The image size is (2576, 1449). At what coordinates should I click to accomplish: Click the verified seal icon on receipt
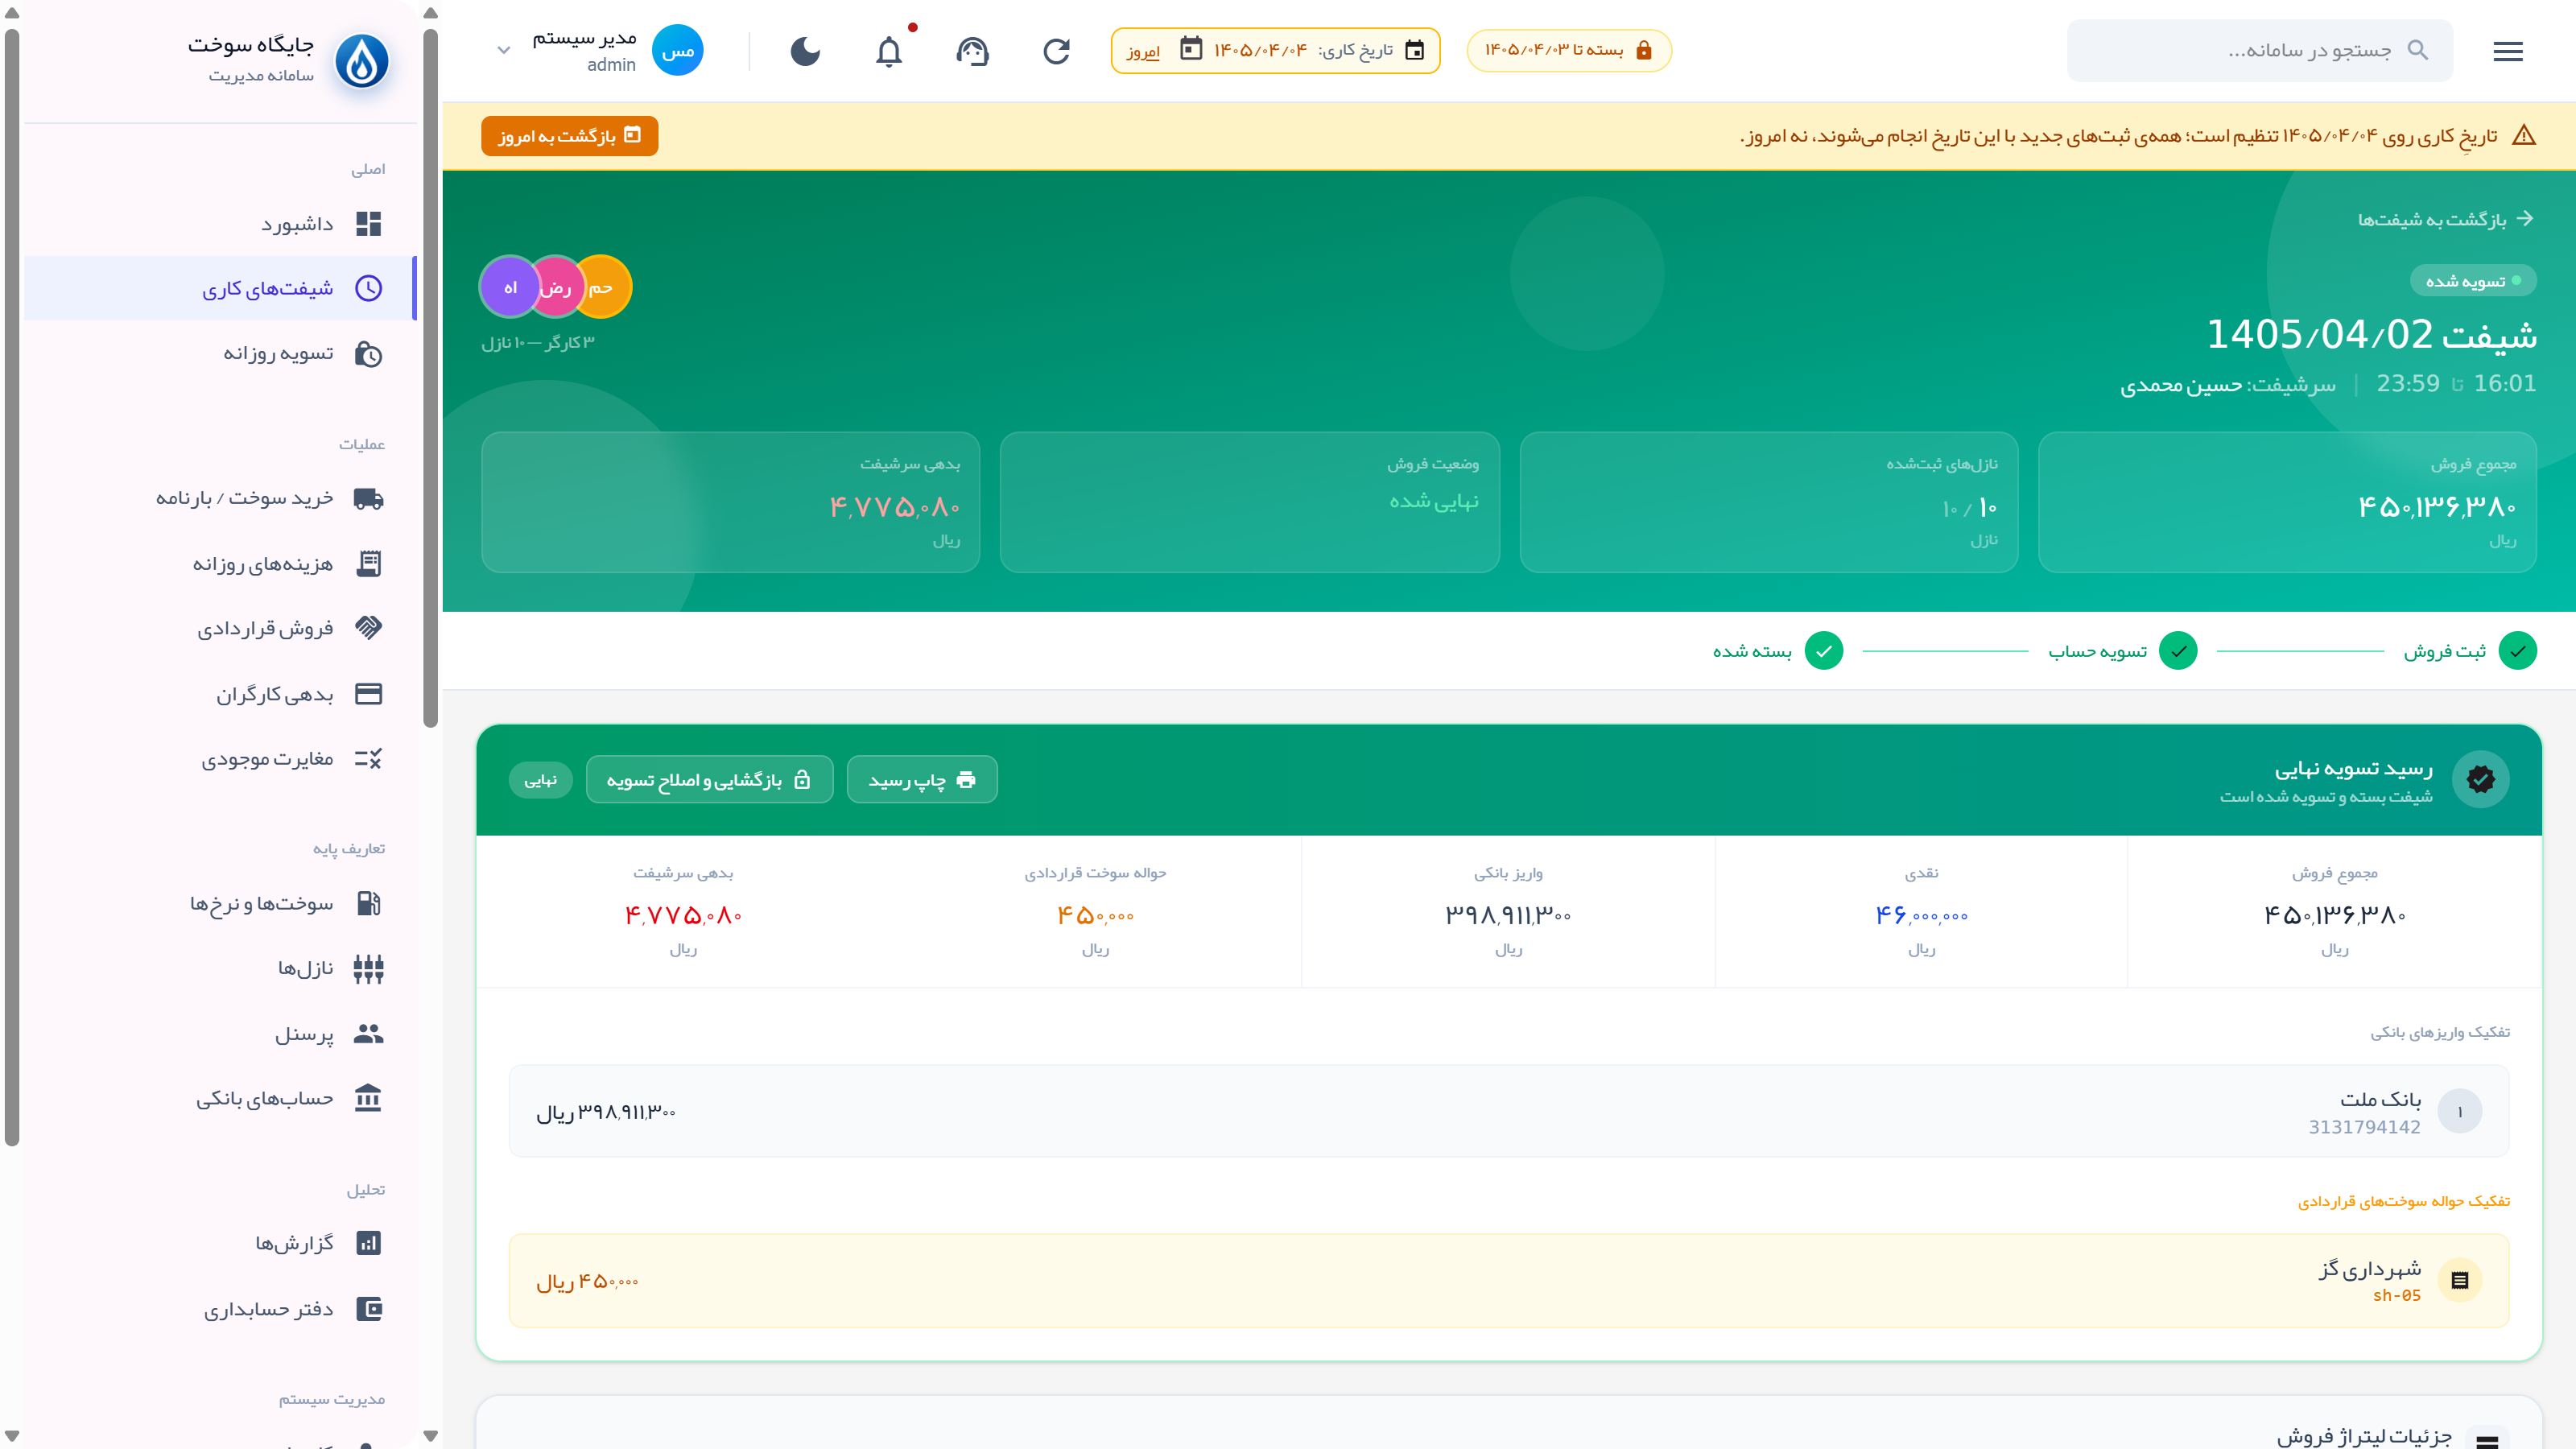pyautogui.click(x=2481, y=779)
